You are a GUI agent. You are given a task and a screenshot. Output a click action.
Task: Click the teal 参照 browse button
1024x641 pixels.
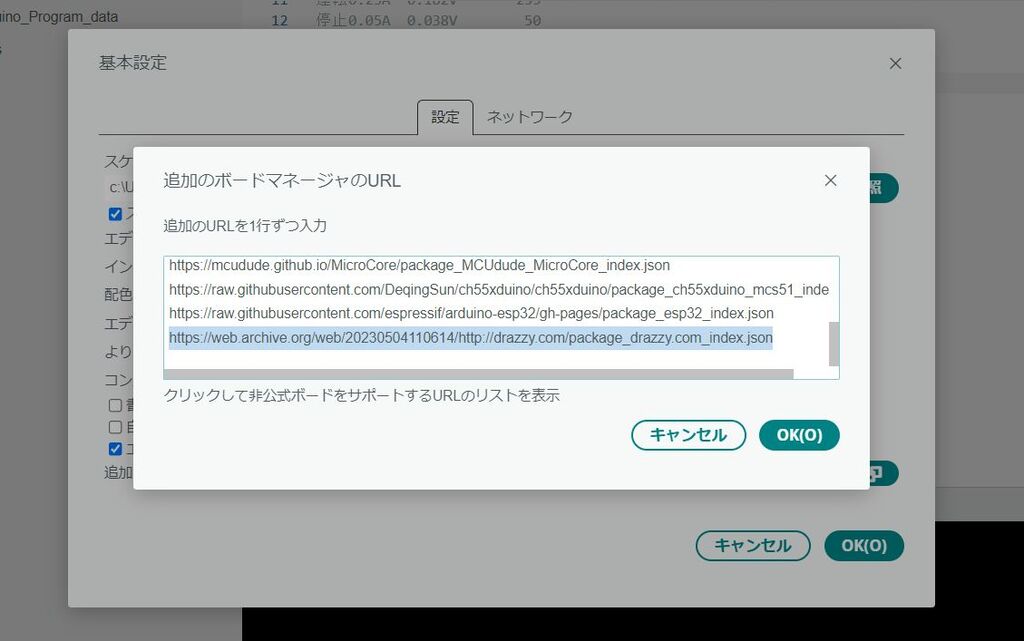click(x=880, y=188)
